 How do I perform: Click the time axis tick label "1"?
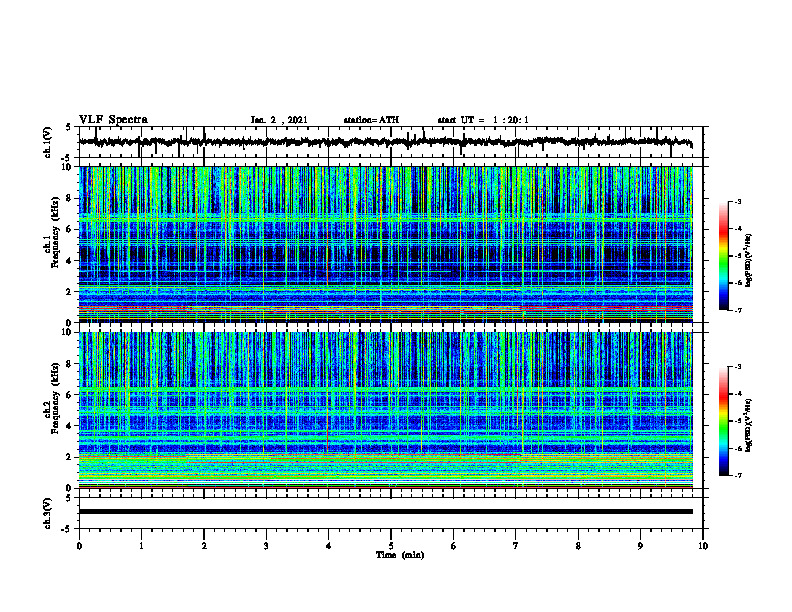coord(141,546)
